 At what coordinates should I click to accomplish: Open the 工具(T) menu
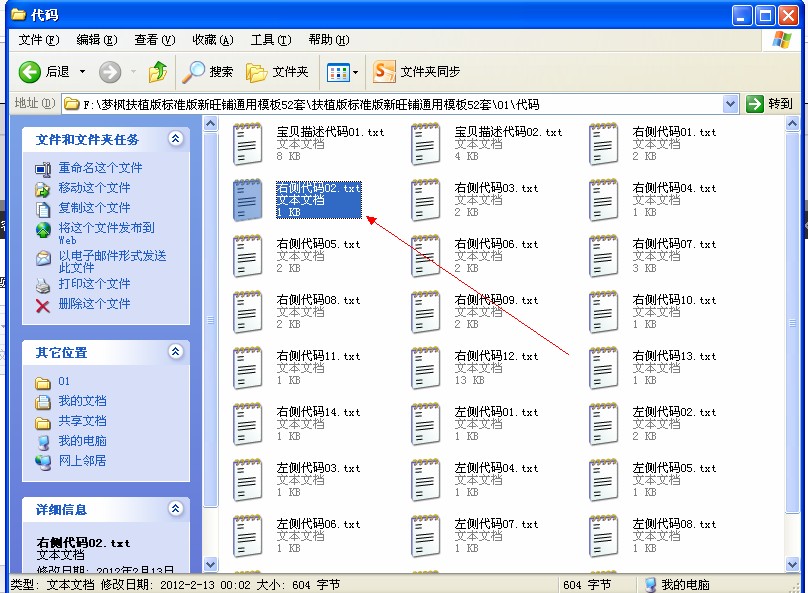(x=270, y=40)
